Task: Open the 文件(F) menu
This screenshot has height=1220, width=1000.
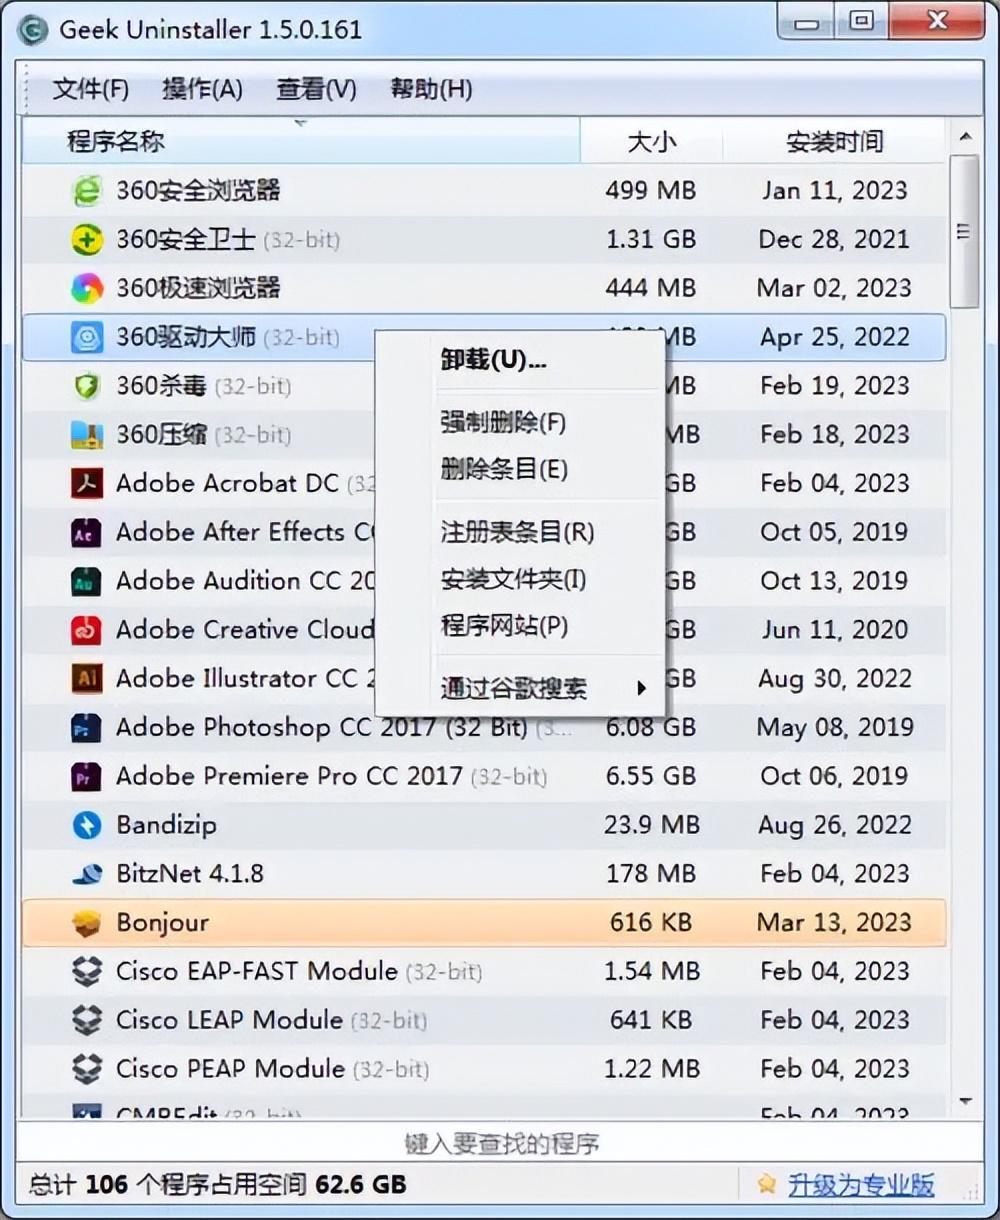Action: [90, 89]
